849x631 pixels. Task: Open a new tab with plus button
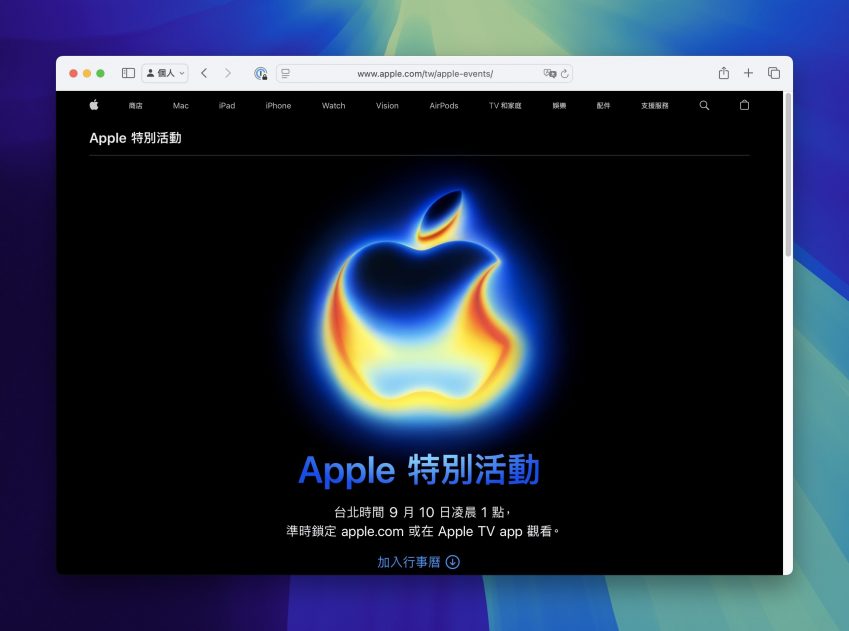pos(748,73)
